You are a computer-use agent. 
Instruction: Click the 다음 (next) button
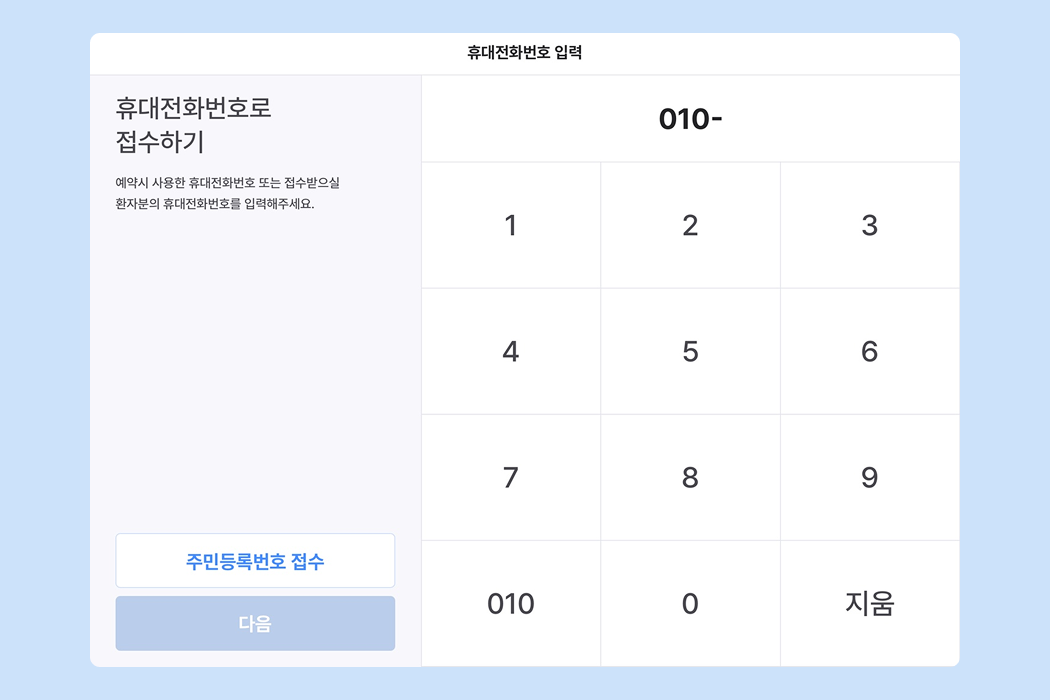coord(255,623)
